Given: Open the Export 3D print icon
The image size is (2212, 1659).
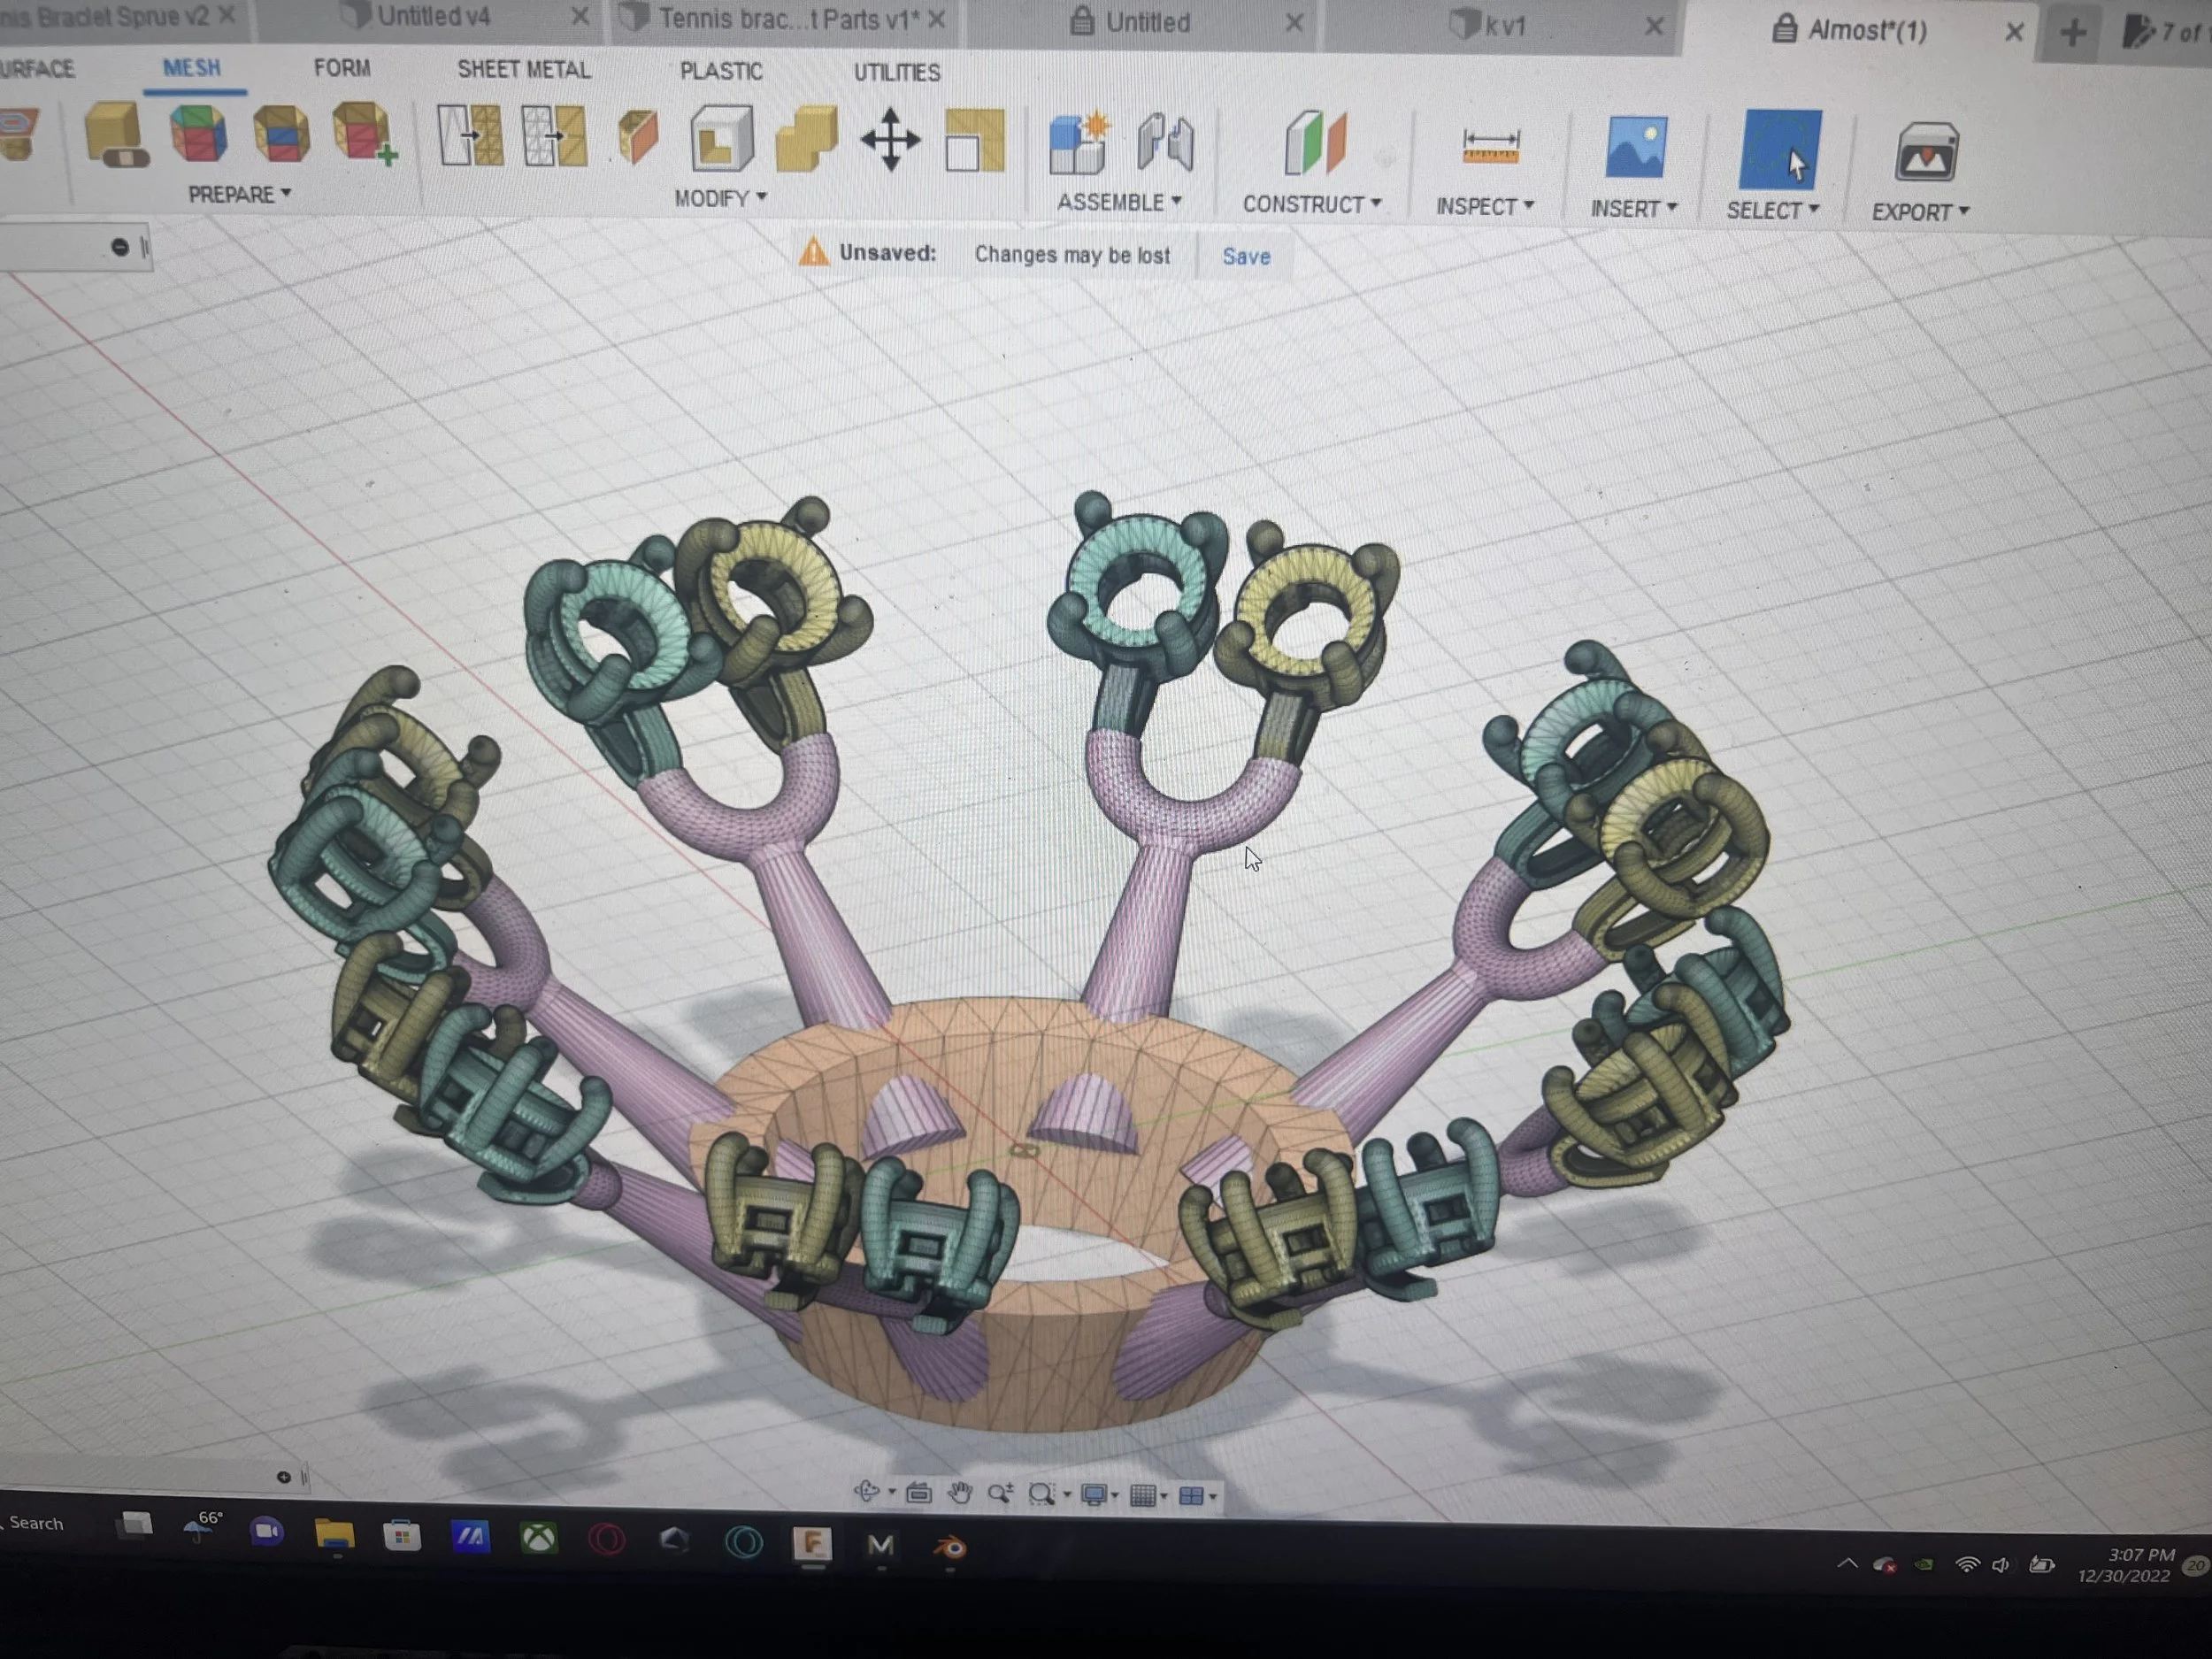Looking at the screenshot, I should [x=1925, y=153].
